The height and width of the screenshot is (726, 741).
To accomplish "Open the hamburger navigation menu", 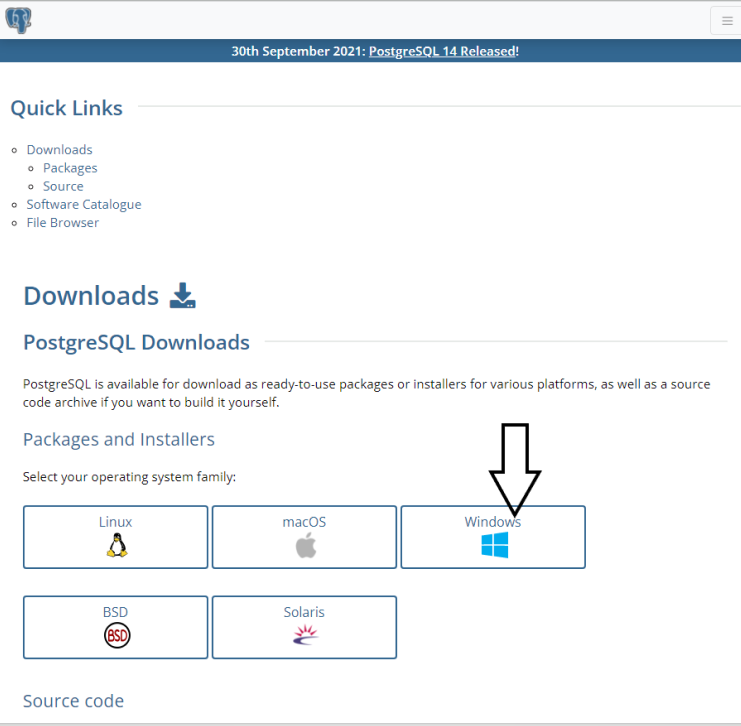I will tap(727, 21).
